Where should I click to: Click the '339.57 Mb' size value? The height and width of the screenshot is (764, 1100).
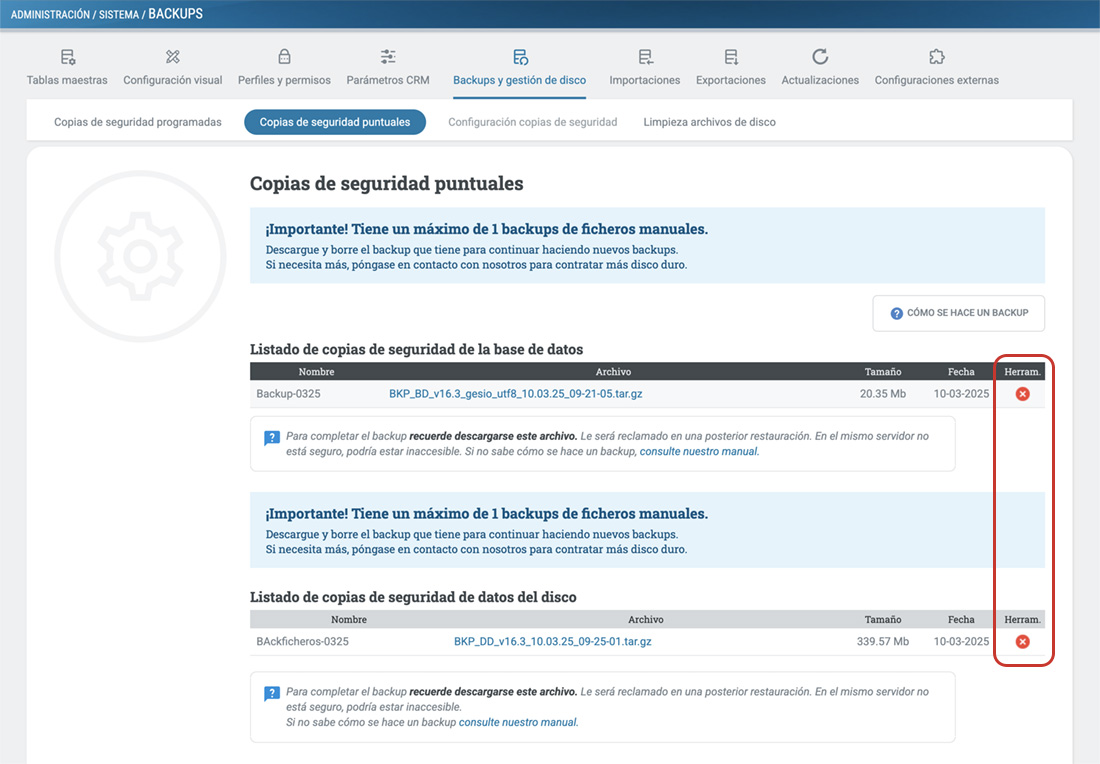coord(883,641)
